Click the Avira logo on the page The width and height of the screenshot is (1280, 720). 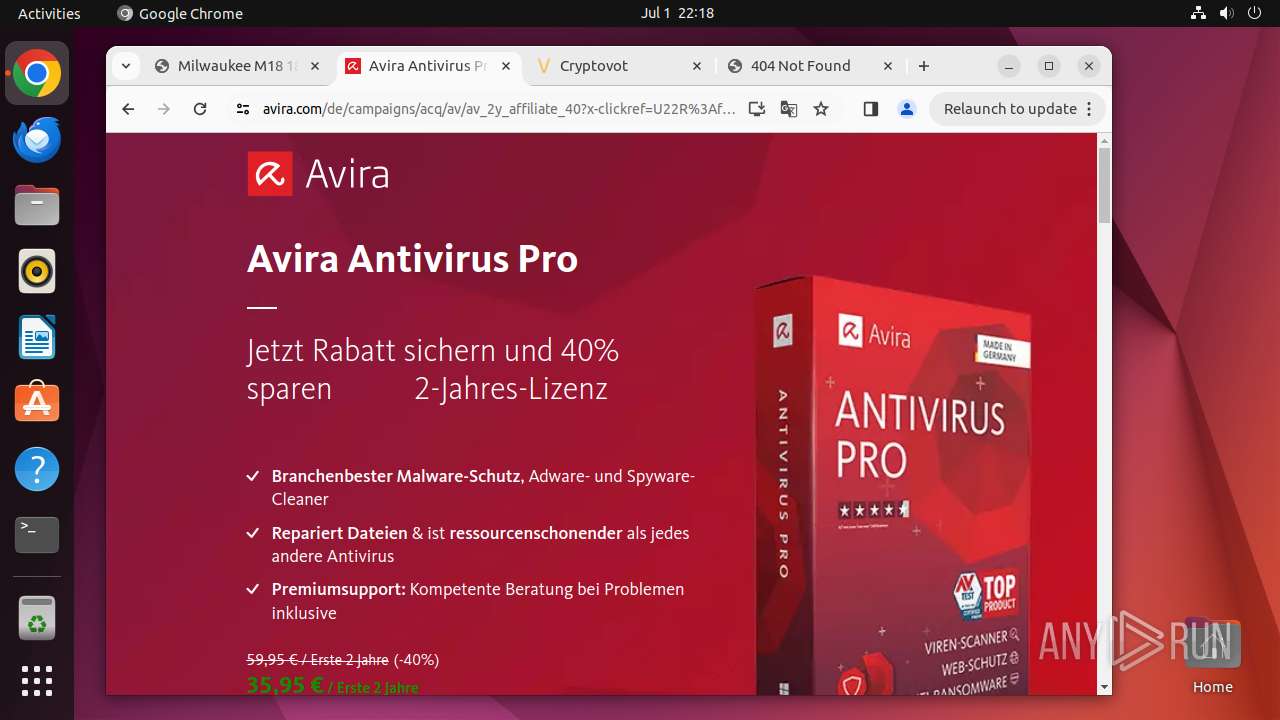pos(319,174)
